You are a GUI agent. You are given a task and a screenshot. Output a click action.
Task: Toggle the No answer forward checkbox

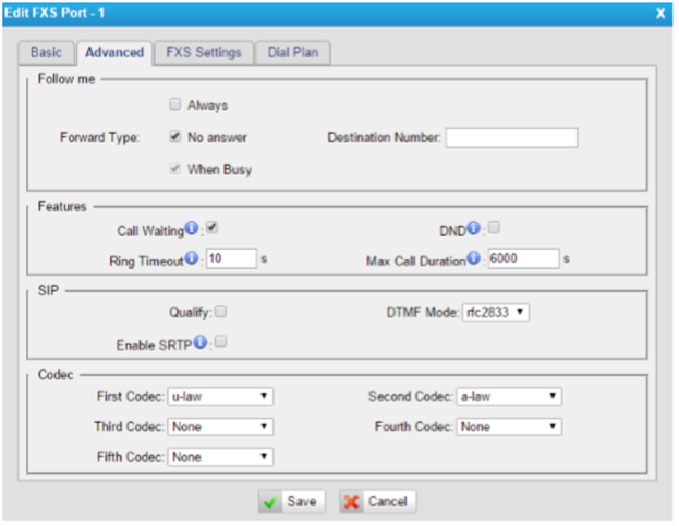pos(175,136)
